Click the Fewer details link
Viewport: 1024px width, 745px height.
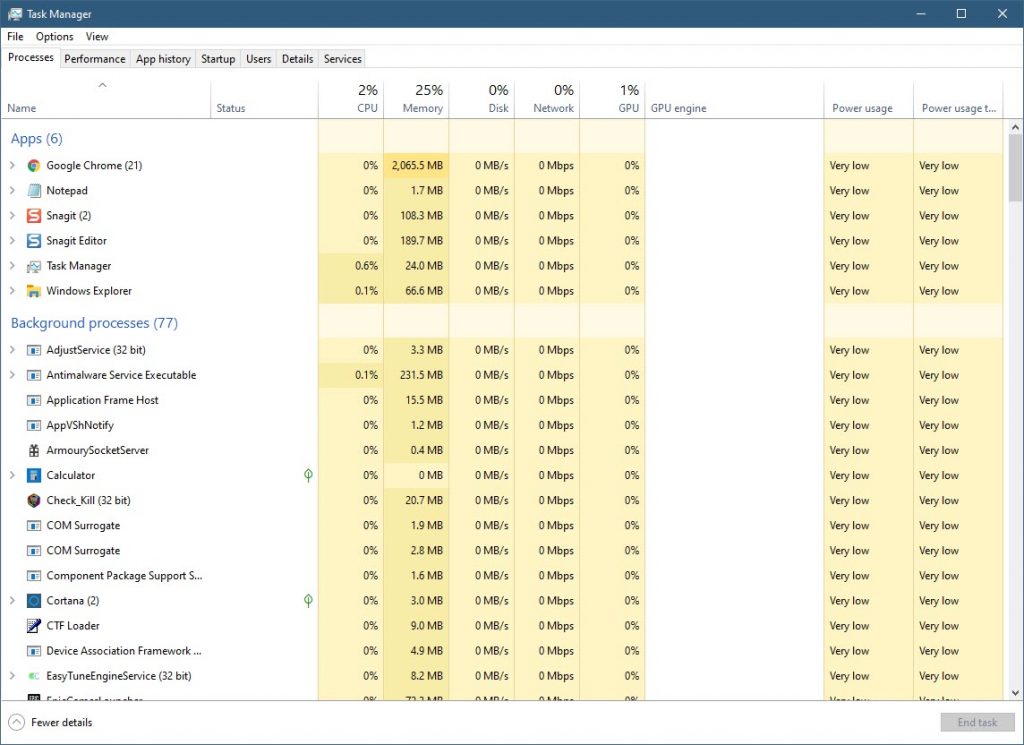click(x=61, y=722)
